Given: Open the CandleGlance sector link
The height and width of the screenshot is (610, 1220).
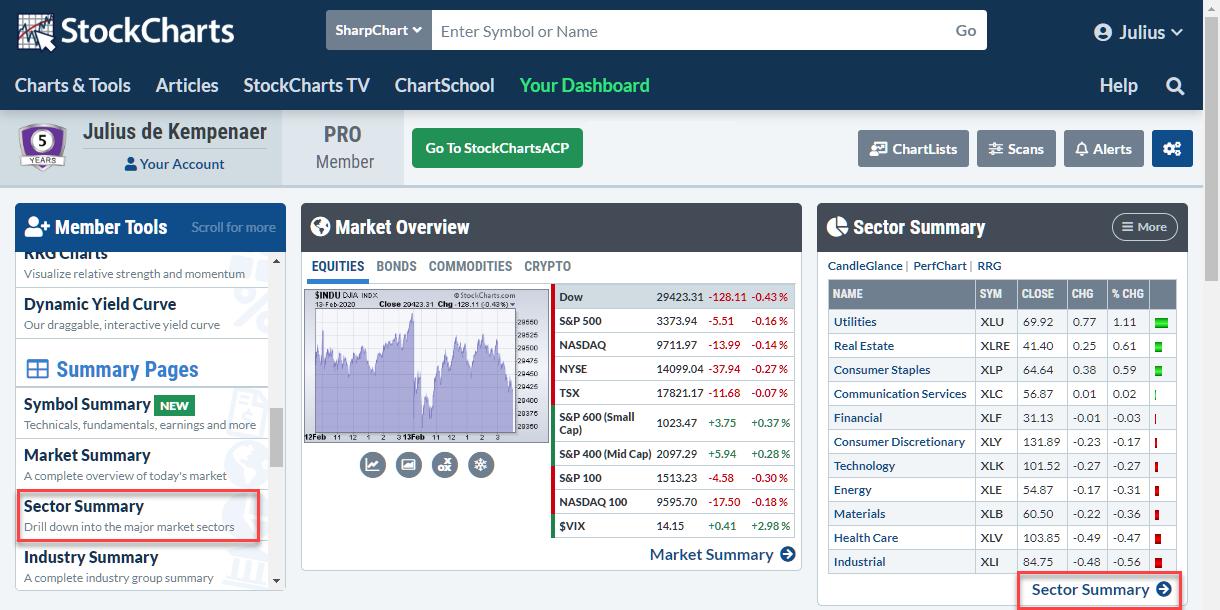Looking at the screenshot, I should pos(864,266).
